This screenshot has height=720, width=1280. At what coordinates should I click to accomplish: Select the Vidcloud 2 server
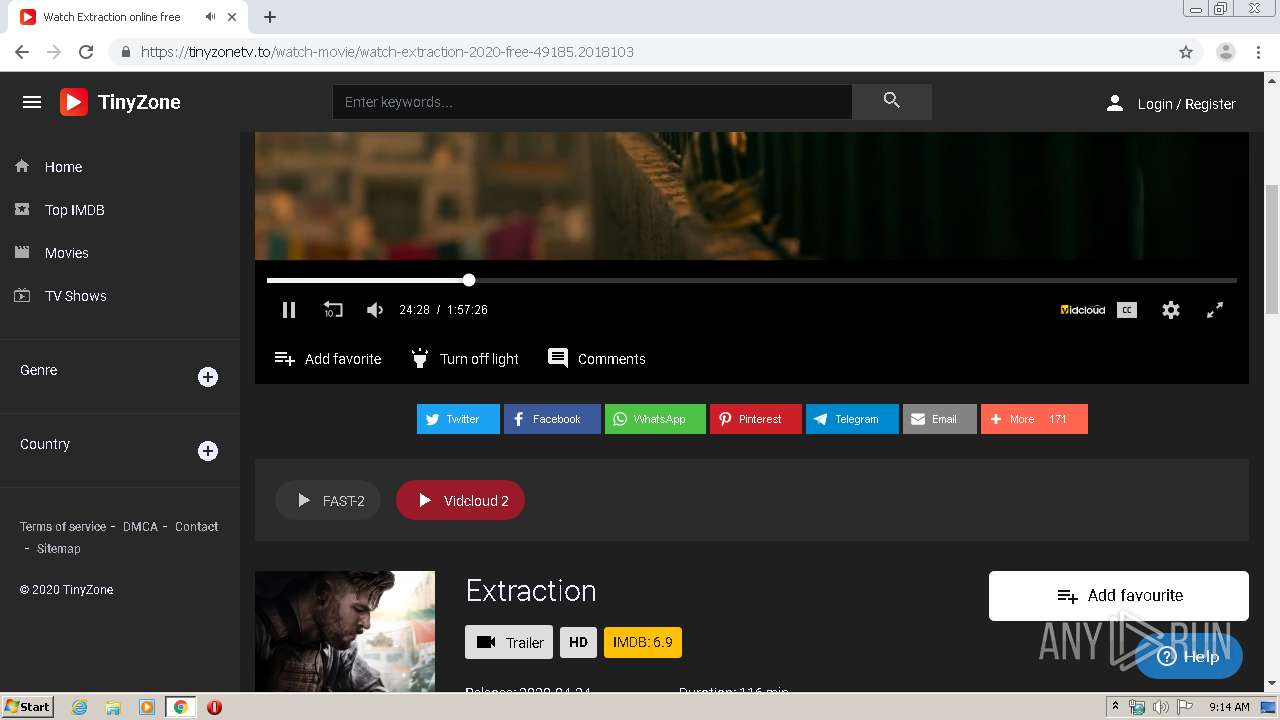tap(460, 500)
